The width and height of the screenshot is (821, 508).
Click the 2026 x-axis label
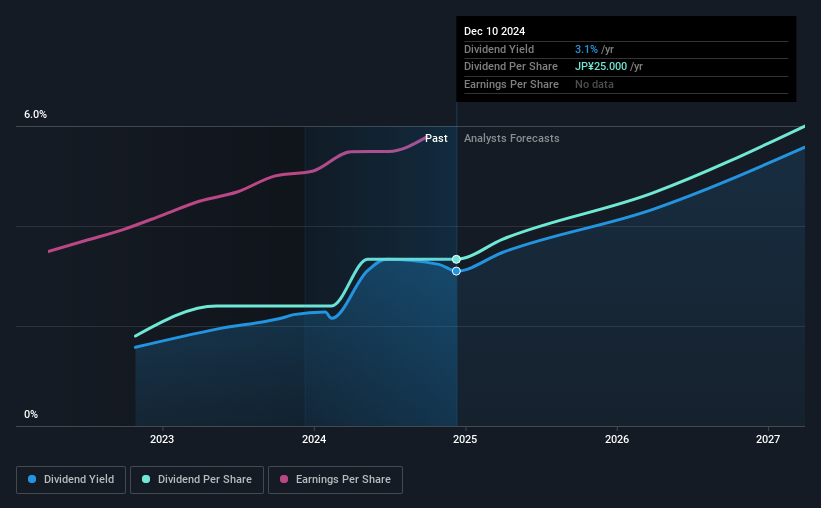pyautogui.click(x=617, y=439)
